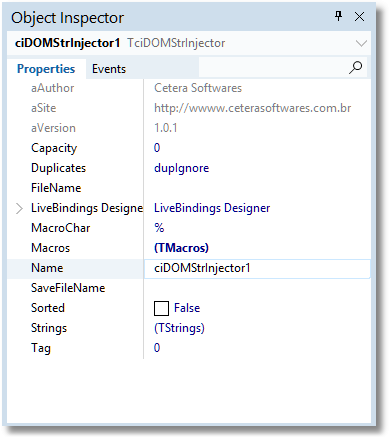Image resolution: width=390 pixels, height=440 pixels.
Task: Click the Capacity value 0
Action: (x=157, y=148)
